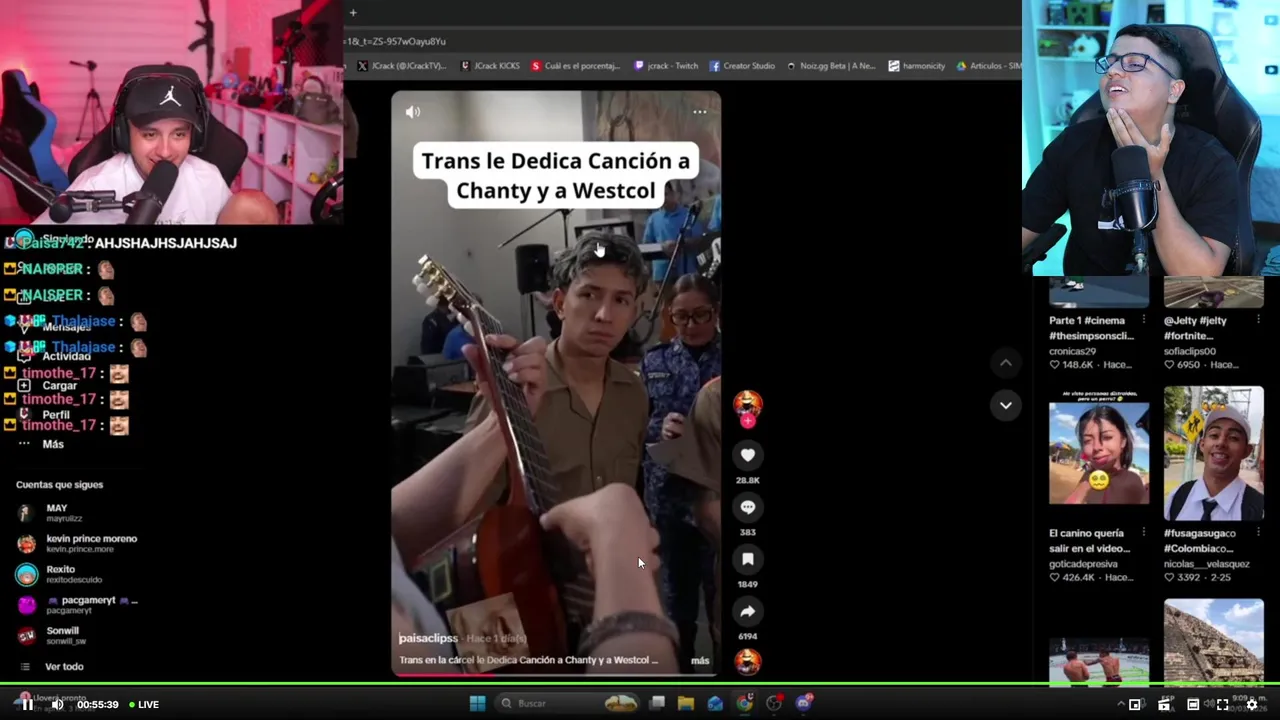Image resolution: width=1280 pixels, height=720 pixels.
Task: Open '@Jelty #jelty #fortnite' video title
Action: pos(1197,328)
